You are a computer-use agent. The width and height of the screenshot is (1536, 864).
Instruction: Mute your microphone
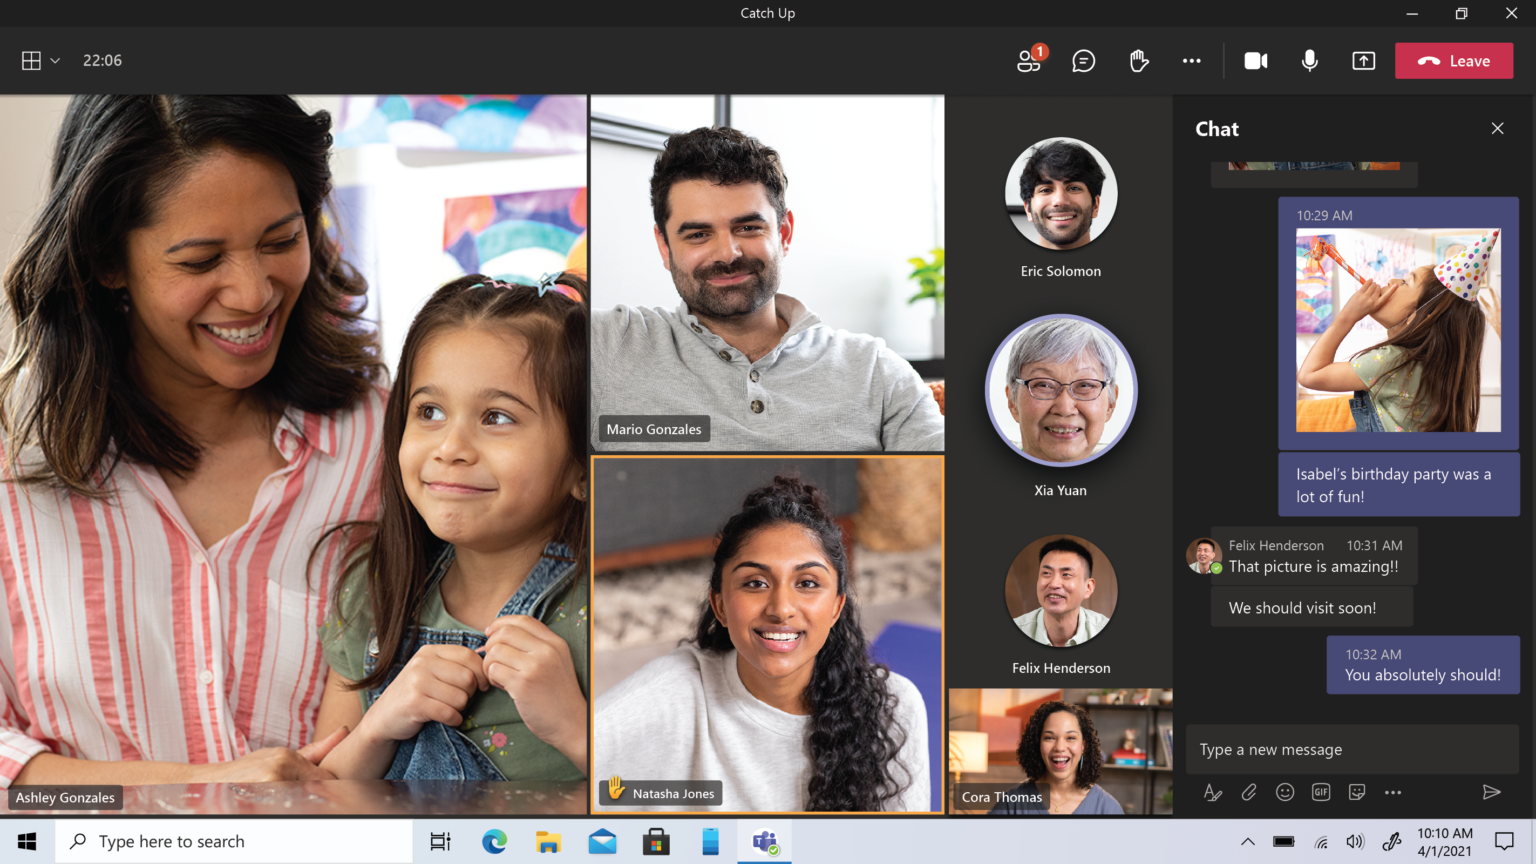click(1310, 60)
